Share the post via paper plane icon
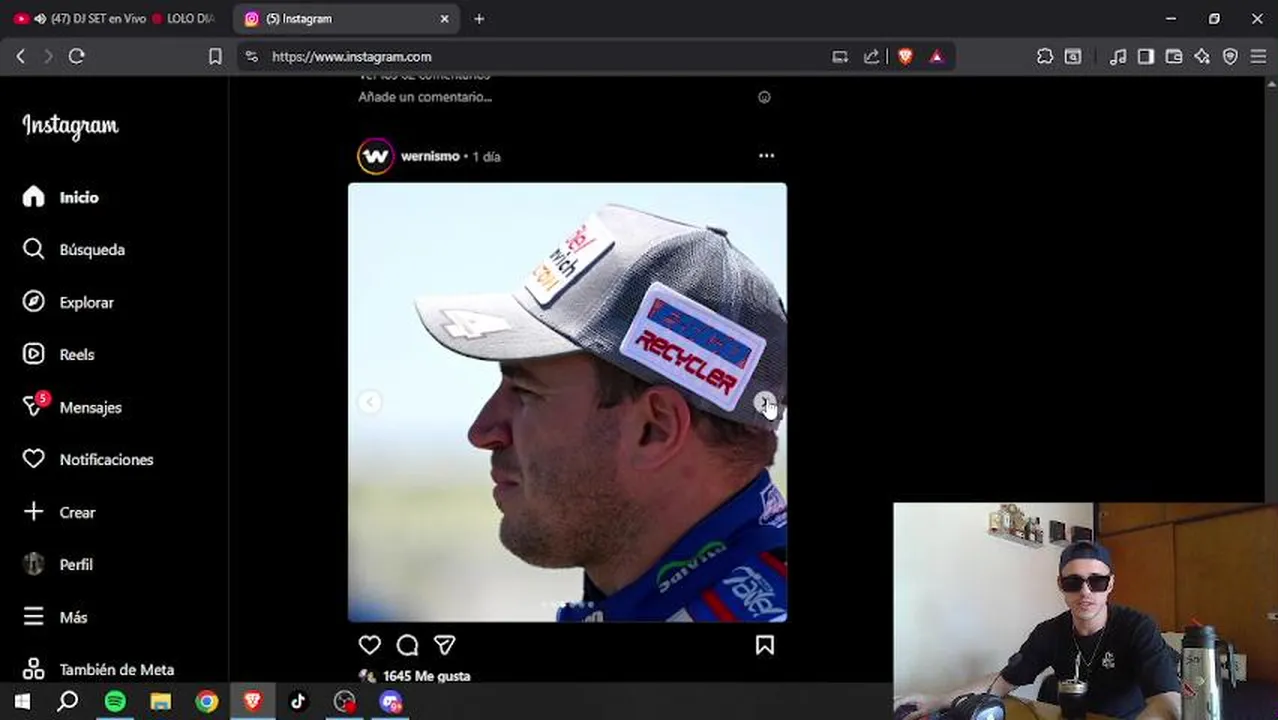This screenshot has height=720, width=1278. pos(444,645)
